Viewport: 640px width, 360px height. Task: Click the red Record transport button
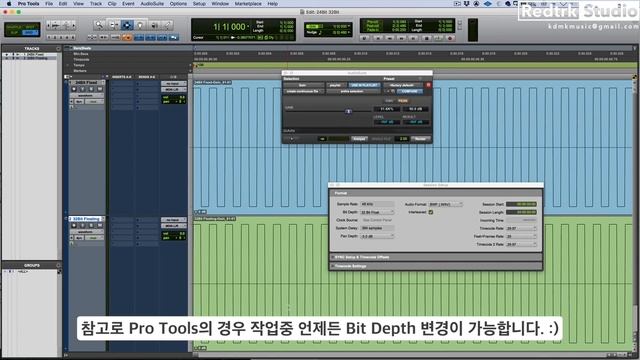450,38
